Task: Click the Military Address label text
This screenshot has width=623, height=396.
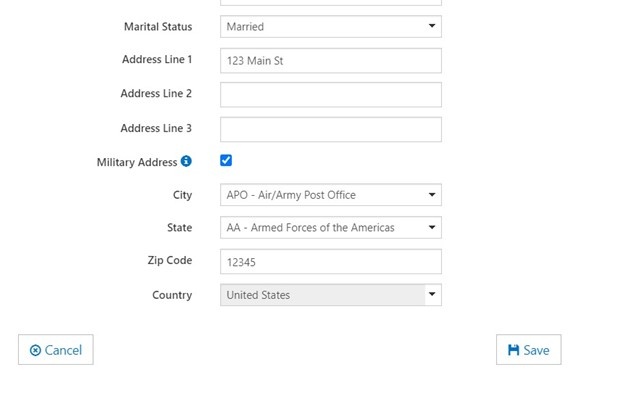Action: pos(137,162)
